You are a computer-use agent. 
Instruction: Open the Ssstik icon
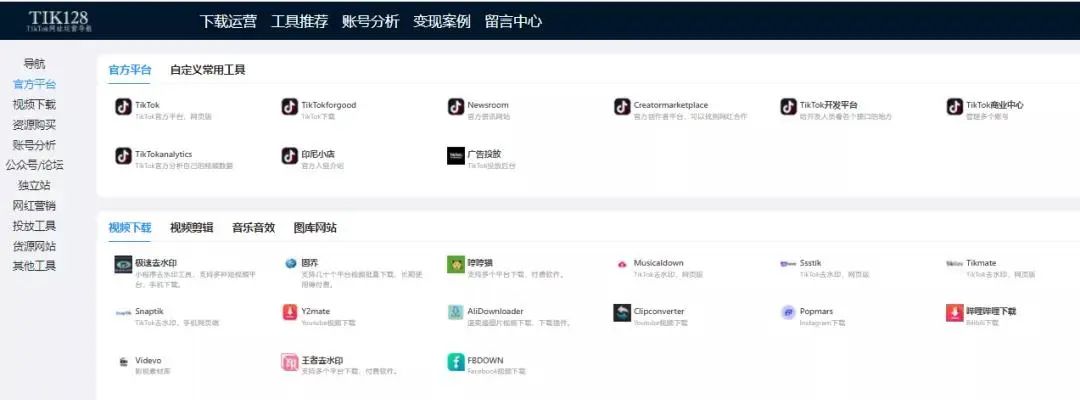[x=788, y=264]
